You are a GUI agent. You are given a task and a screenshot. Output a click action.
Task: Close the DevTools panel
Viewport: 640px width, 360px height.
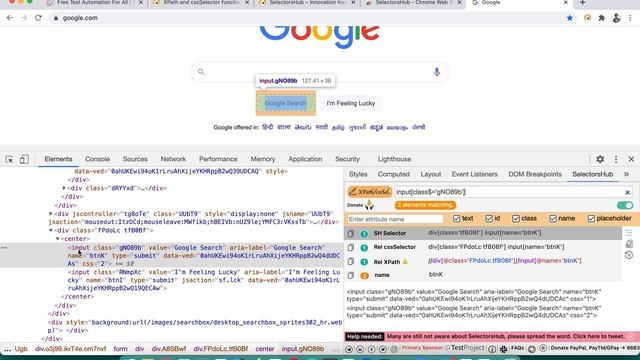pyautogui.click(x=631, y=159)
